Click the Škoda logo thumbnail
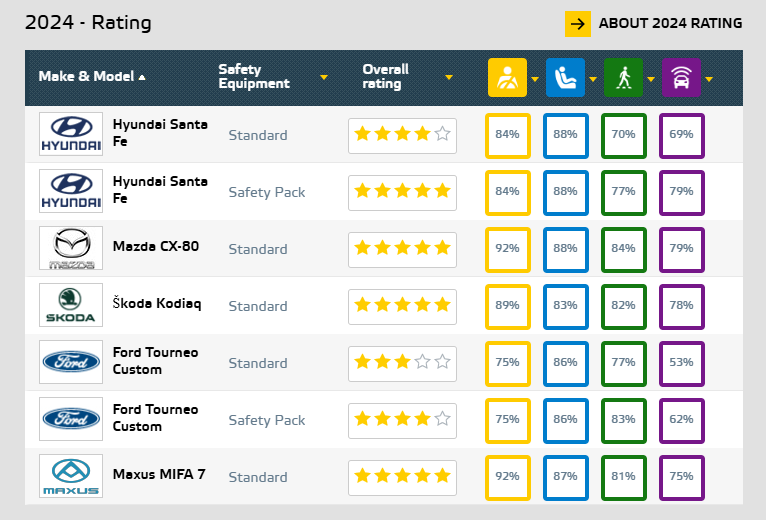This screenshot has height=520, width=766. tap(71, 305)
